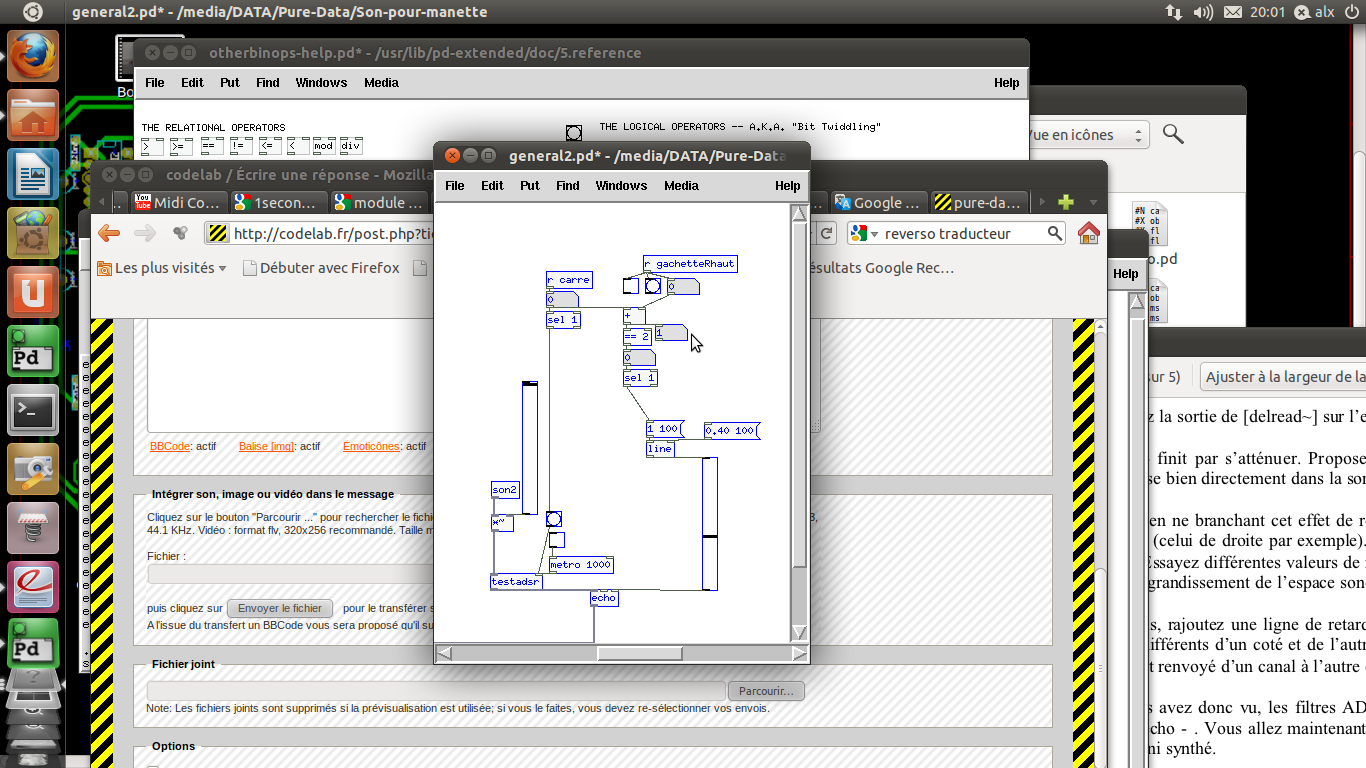This screenshot has width=1366, height=768.
Task: Click the 'testadsr' object box
Action: (516, 582)
